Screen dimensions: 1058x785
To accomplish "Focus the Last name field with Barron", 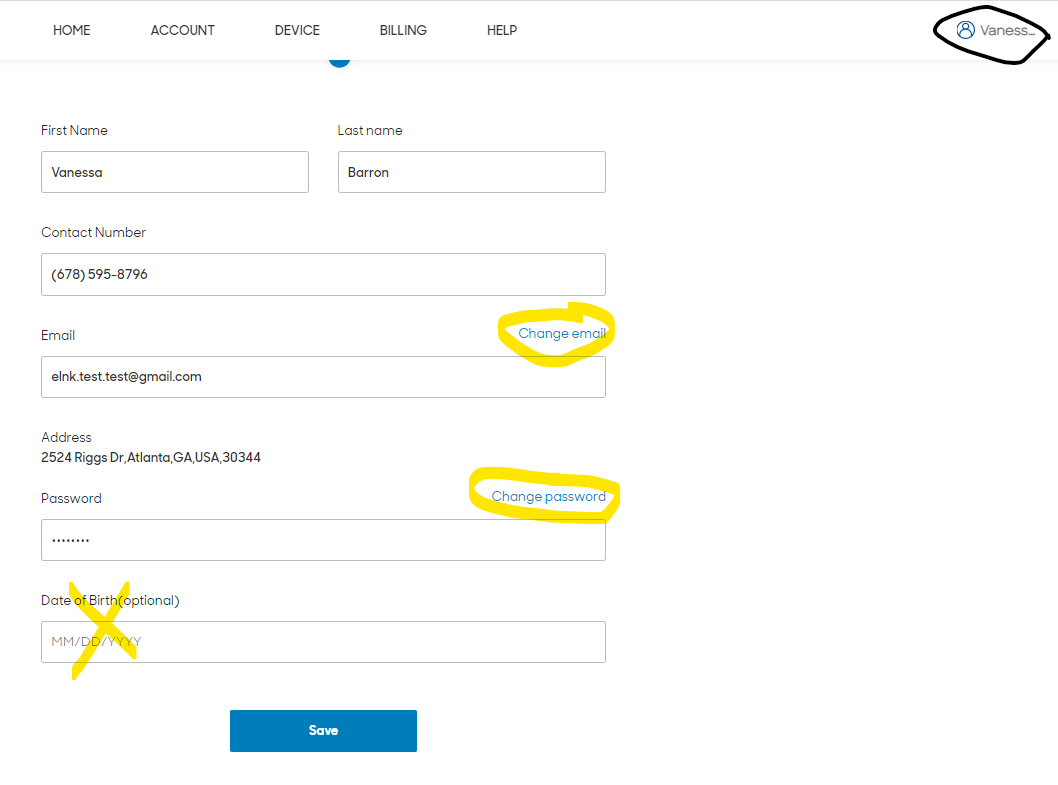I will click(472, 172).
